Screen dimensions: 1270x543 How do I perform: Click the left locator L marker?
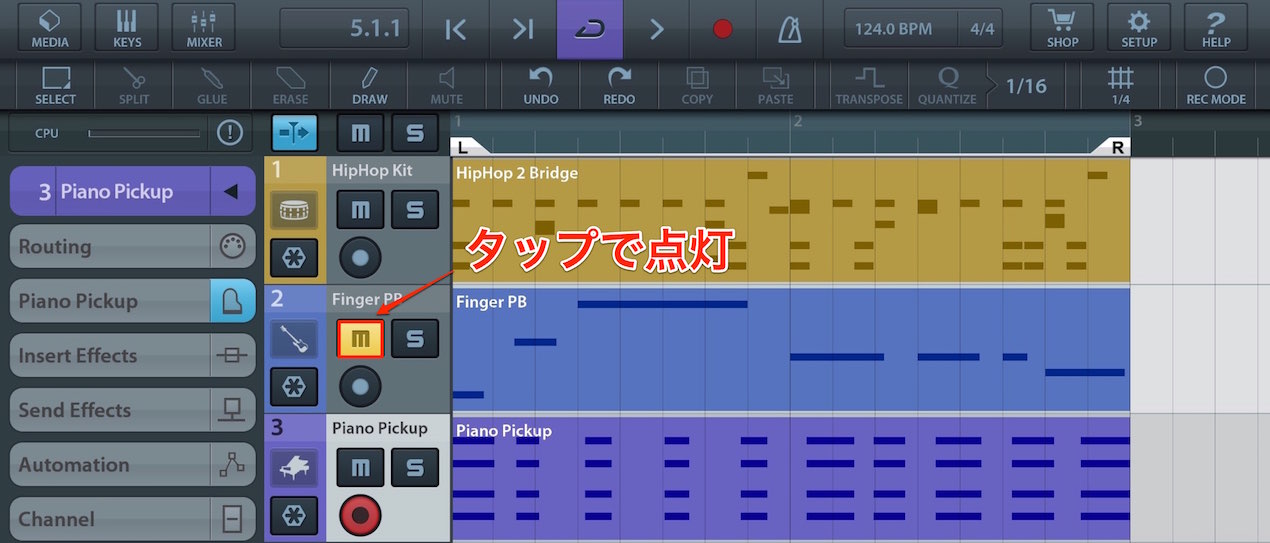click(x=463, y=147)
